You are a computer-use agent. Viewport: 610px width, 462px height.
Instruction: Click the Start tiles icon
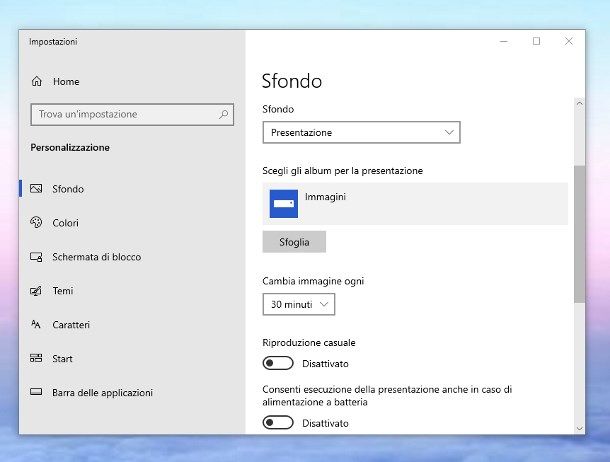36,358
